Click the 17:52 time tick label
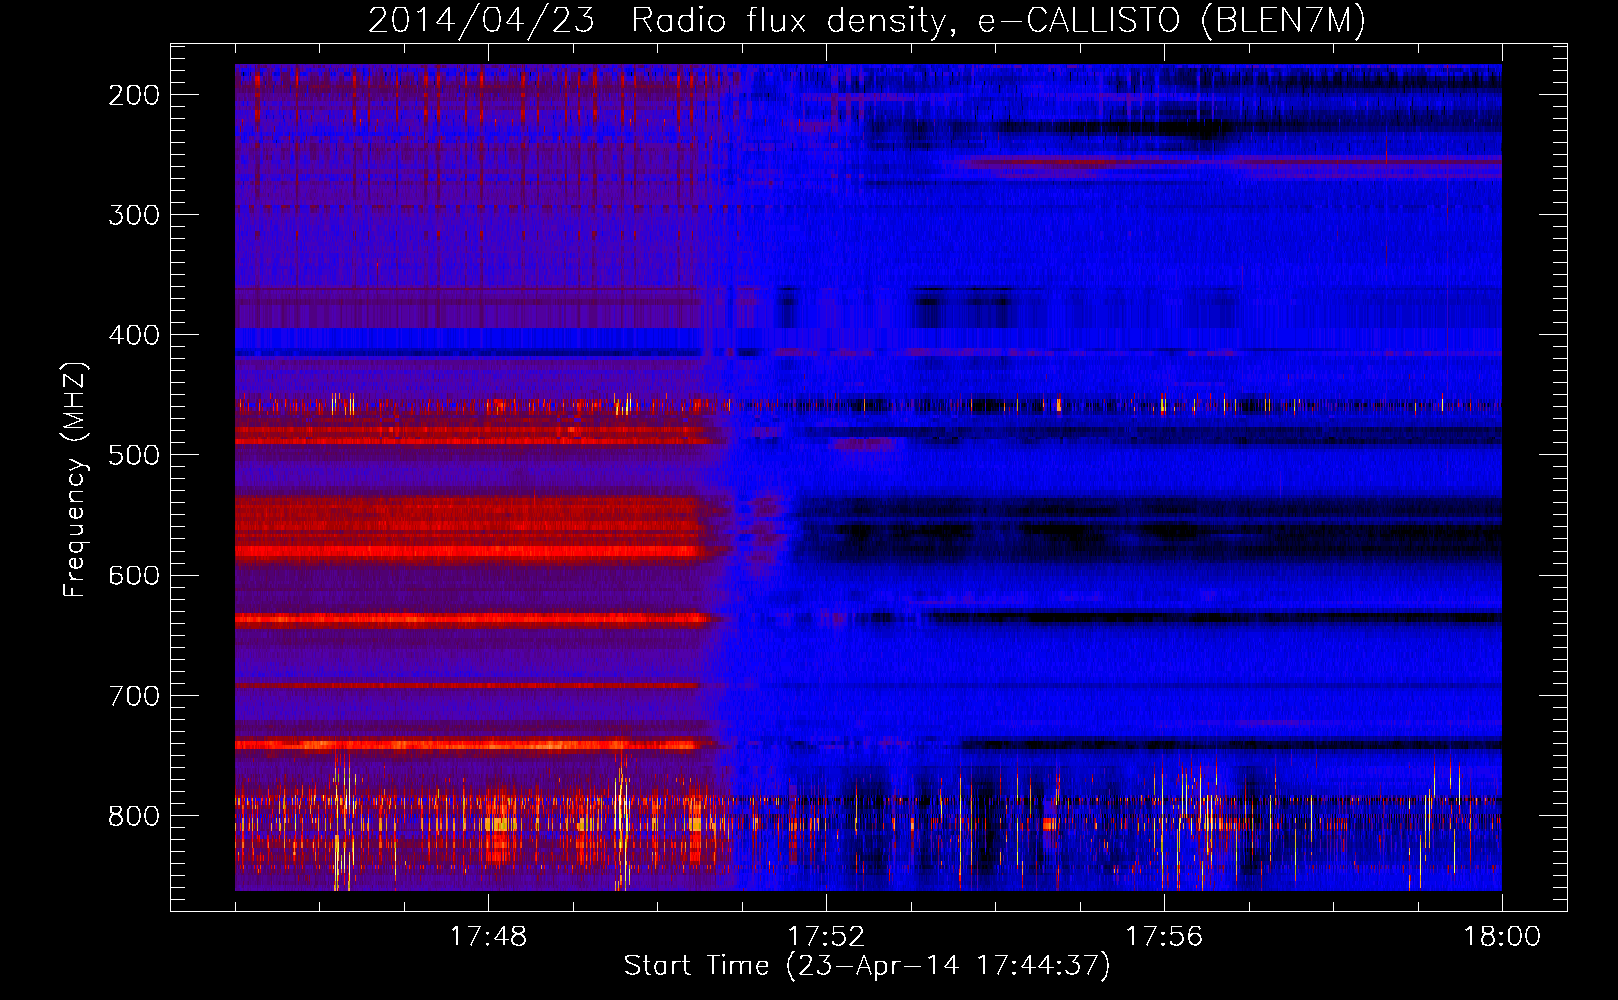The width and height of the screenshot is (1618, 1000). [826, 936]
